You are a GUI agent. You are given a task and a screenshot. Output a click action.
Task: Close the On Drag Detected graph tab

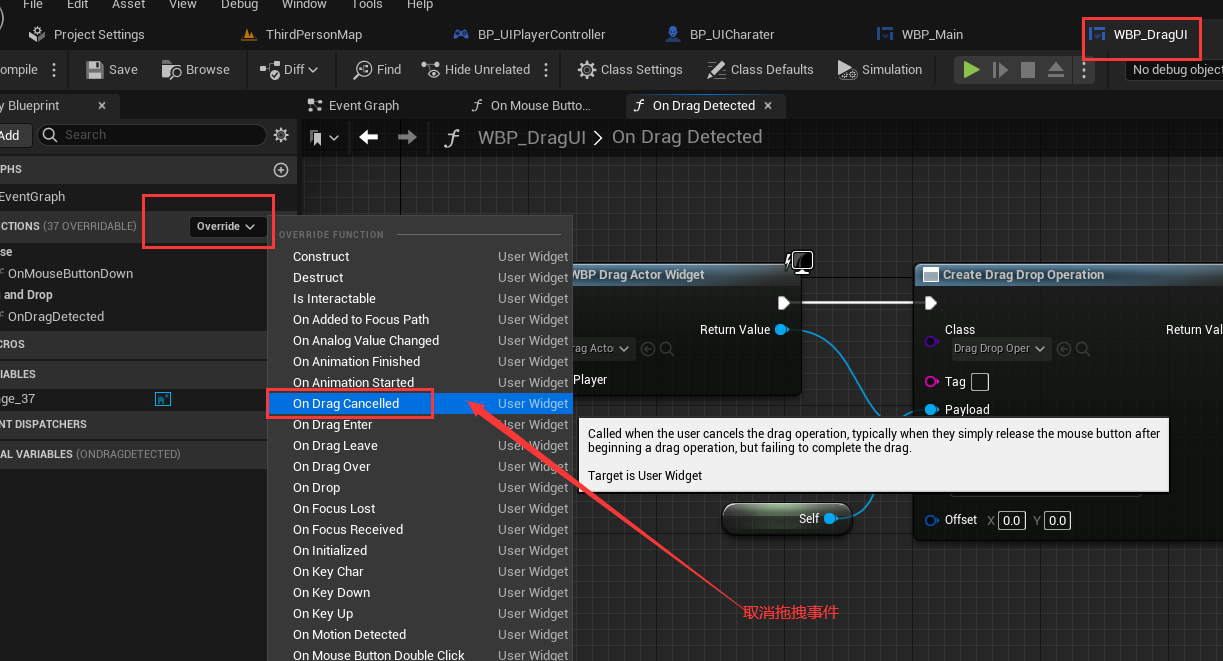pos(767,105)
